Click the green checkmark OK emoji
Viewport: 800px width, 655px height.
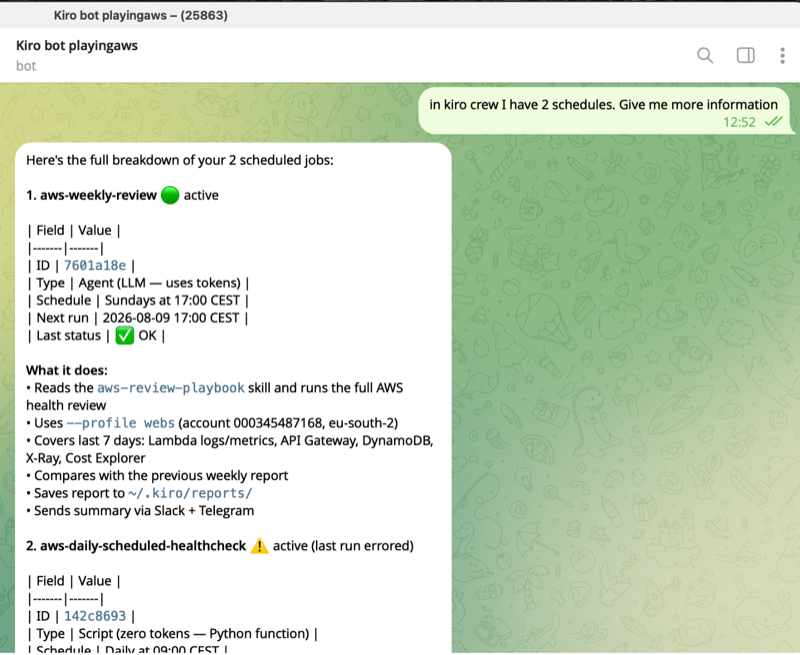coord(124,336)
